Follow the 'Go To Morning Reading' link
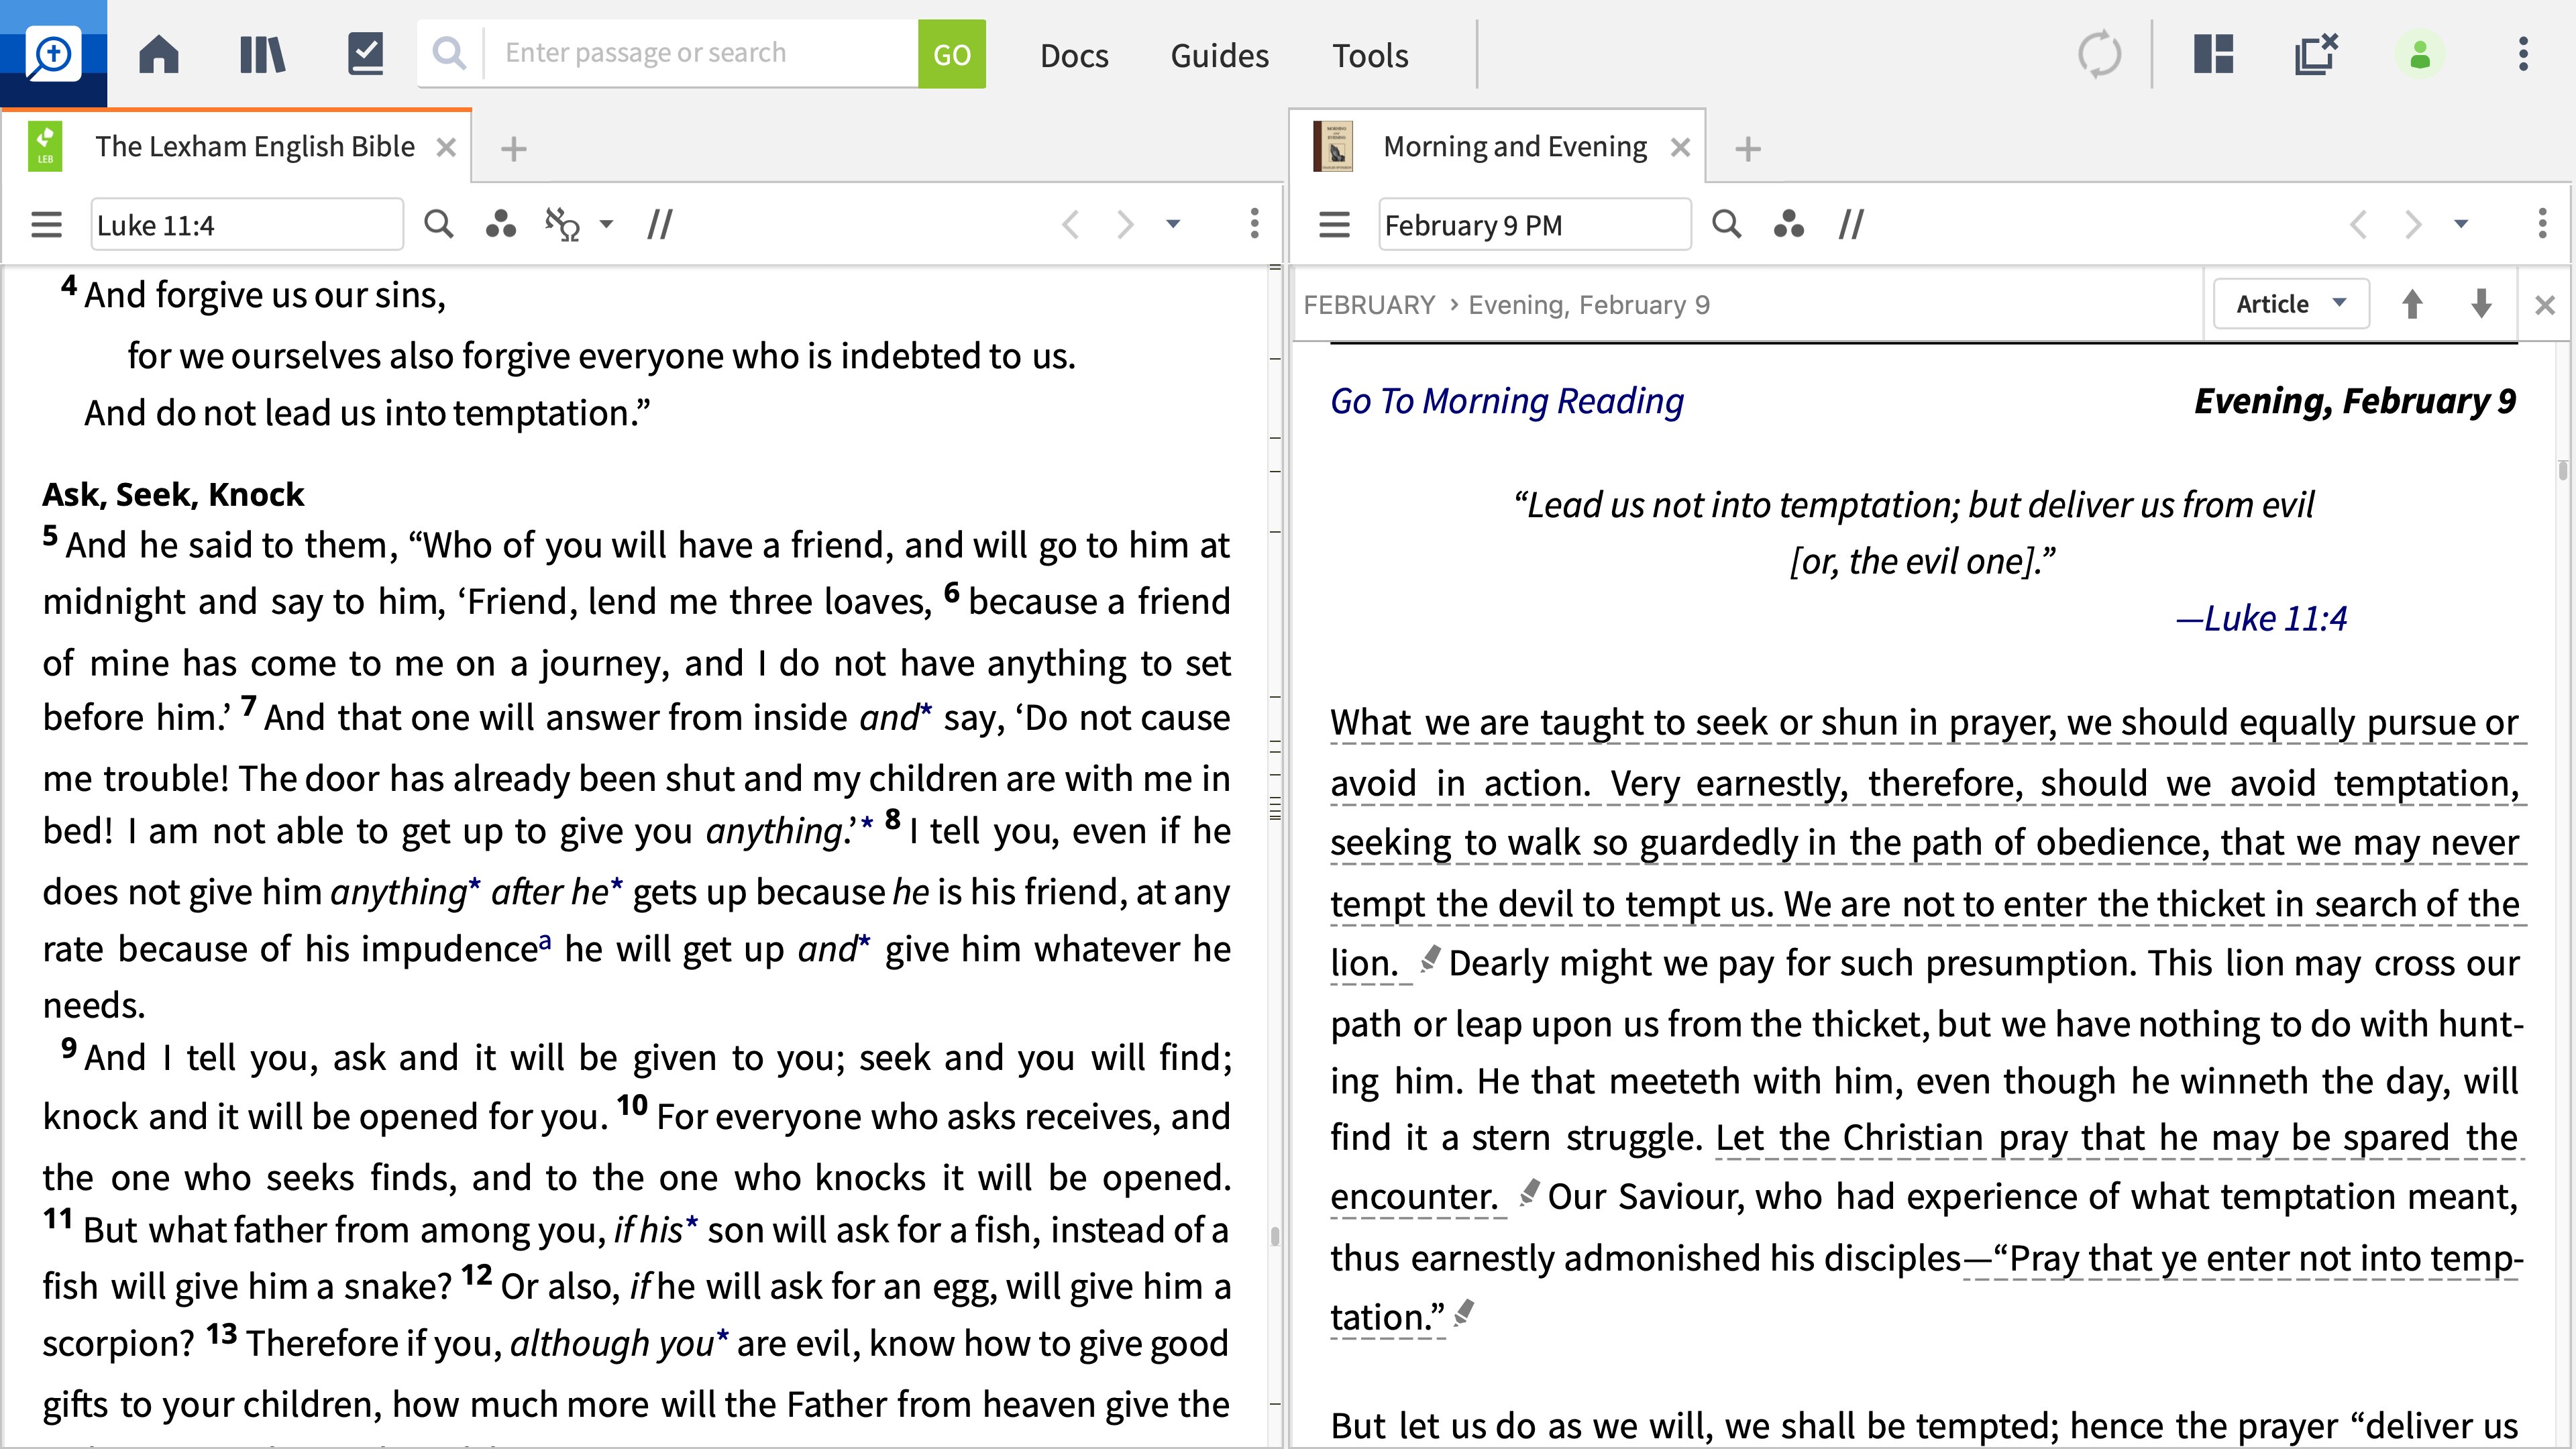The image size is (2576, 1449). 1506,401
